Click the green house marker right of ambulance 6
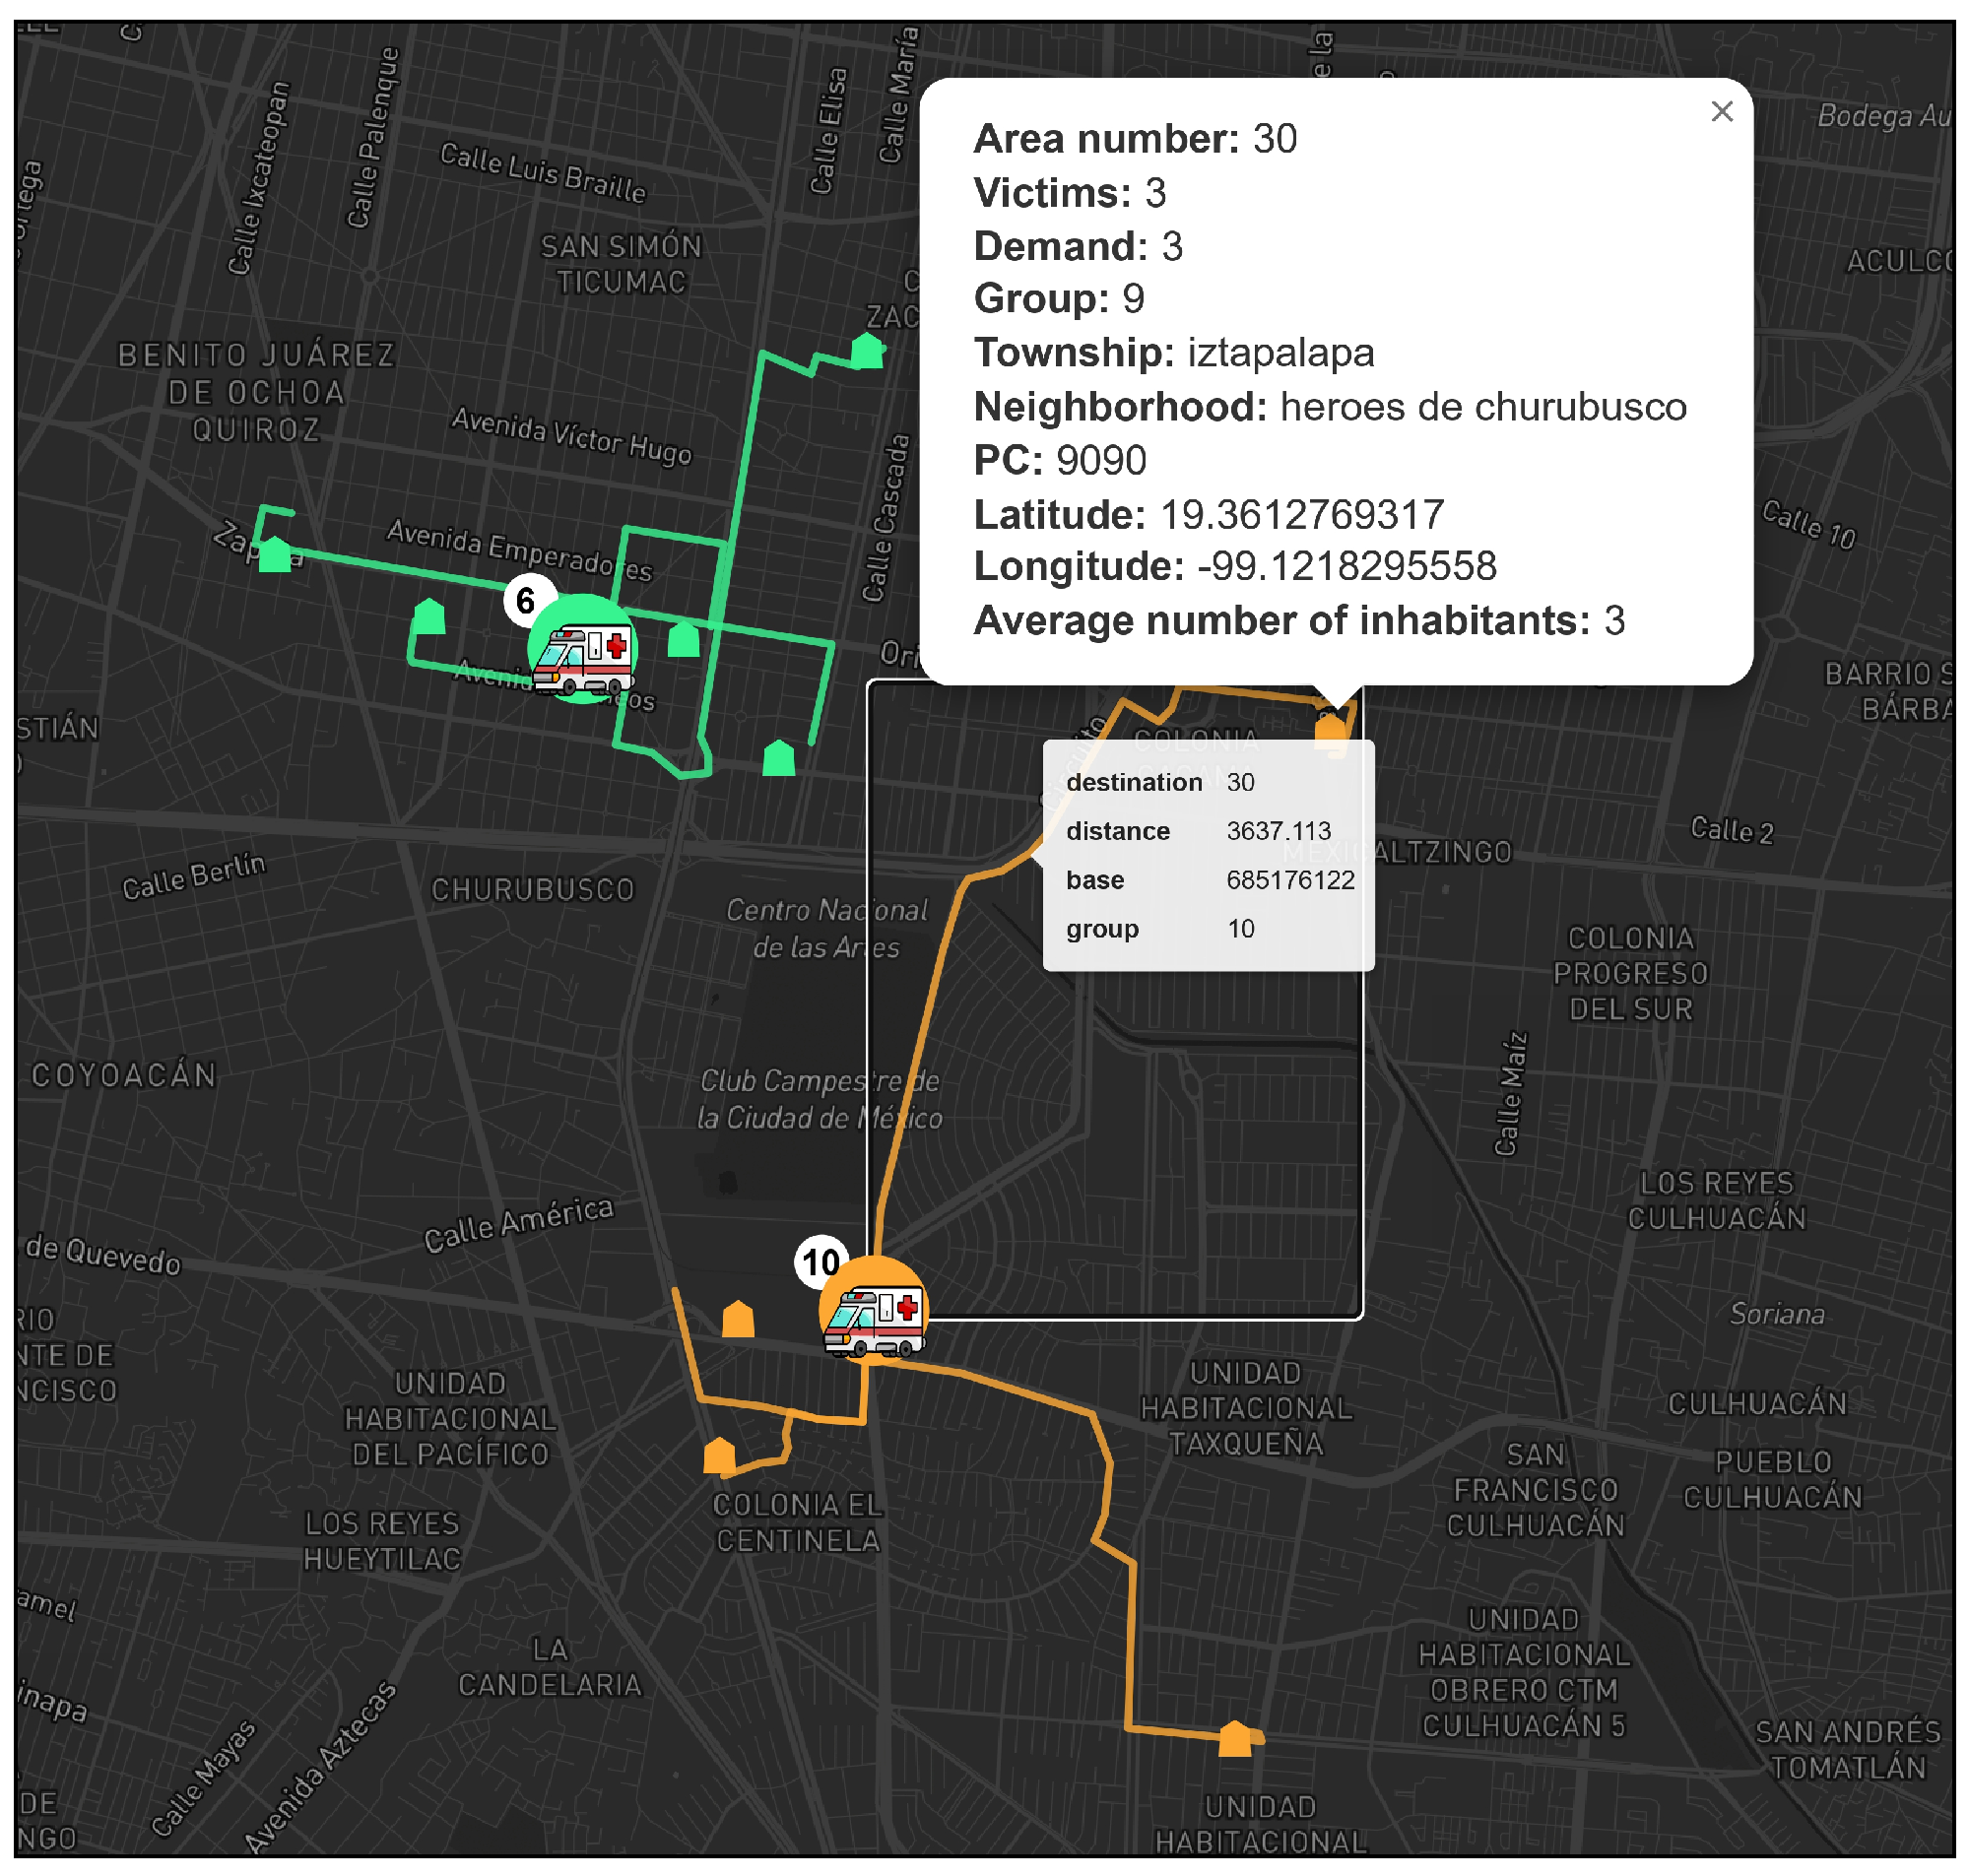Screen dimensions: 1969x1876 point(683,639)
